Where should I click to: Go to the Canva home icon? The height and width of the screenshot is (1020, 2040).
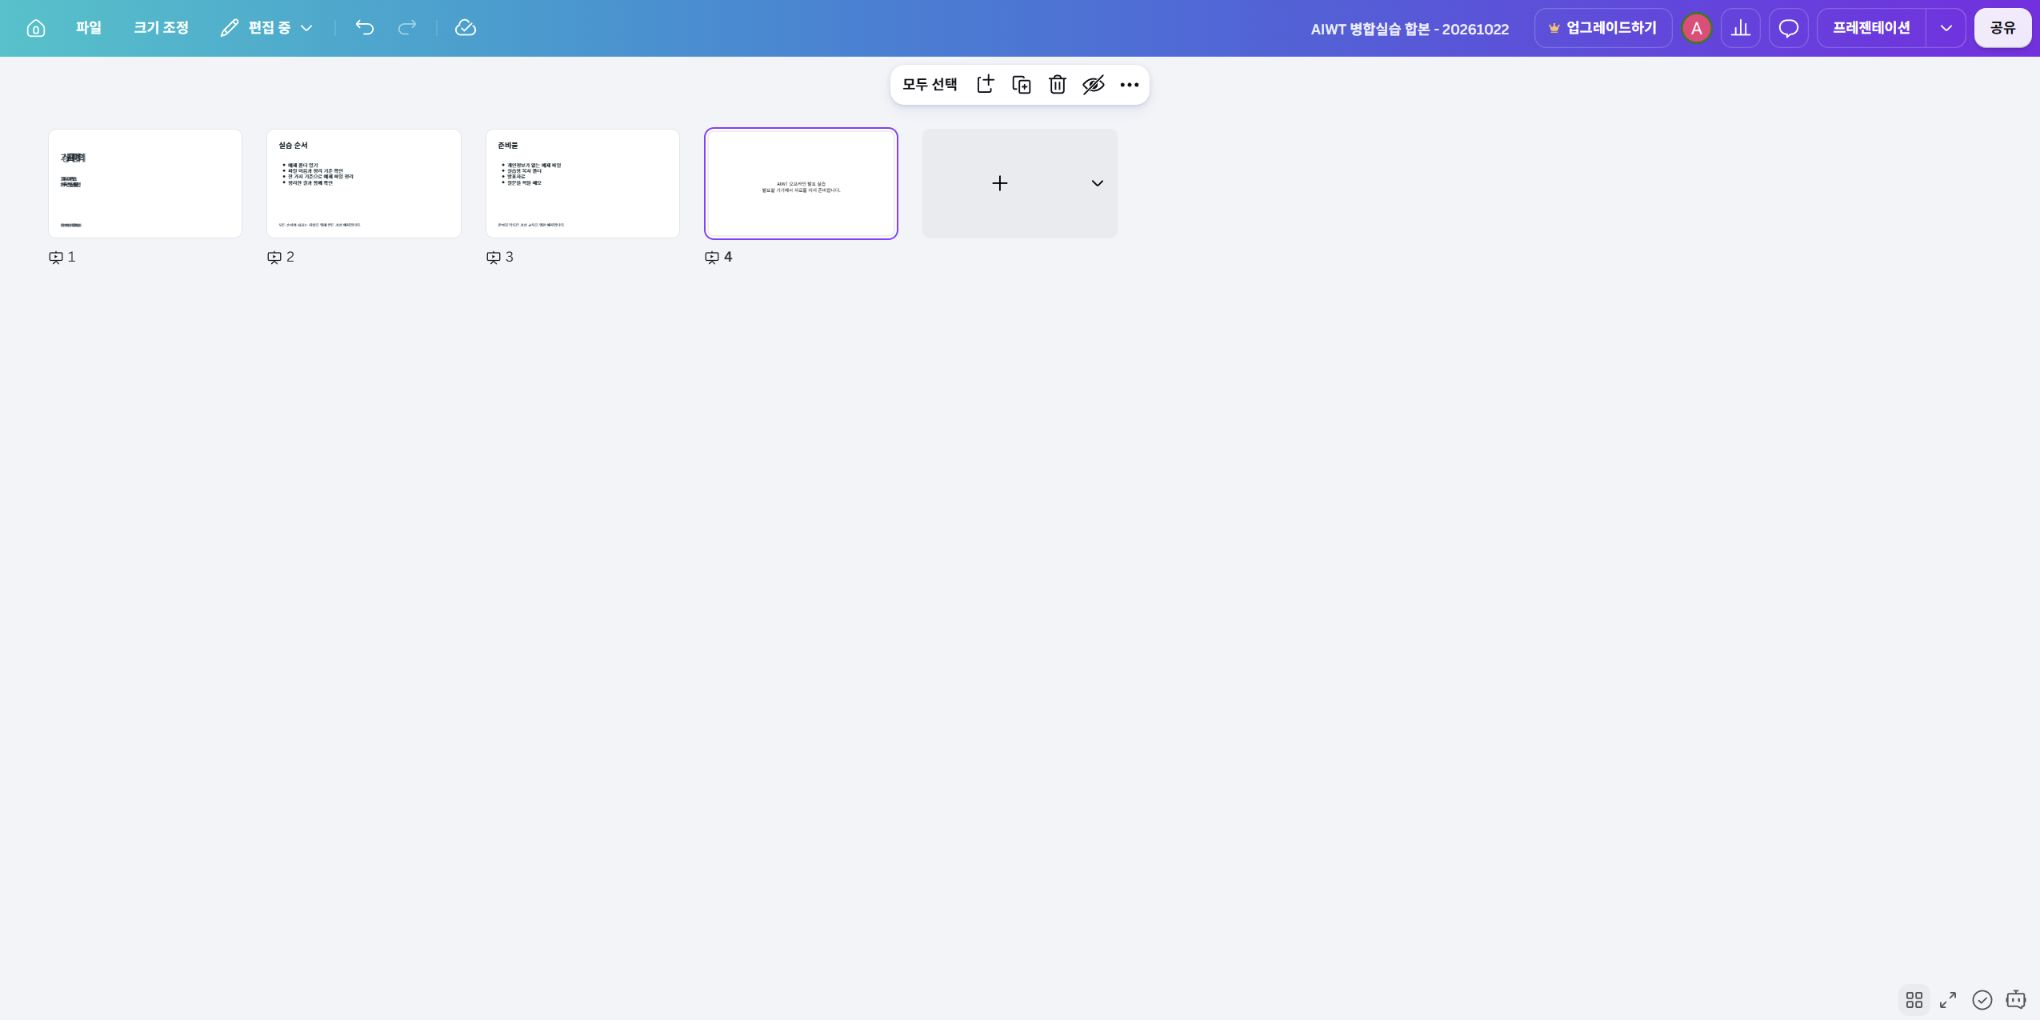(x=36, y=28)
